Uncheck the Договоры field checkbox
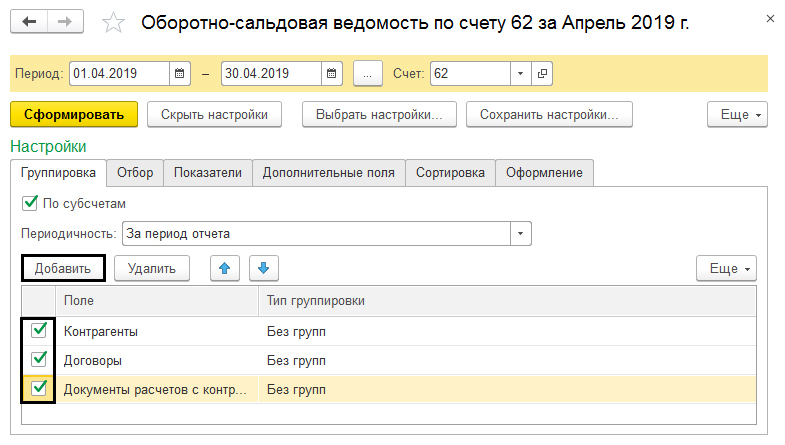The width and height of the screenshot is (785, 445). pos(40,359)
